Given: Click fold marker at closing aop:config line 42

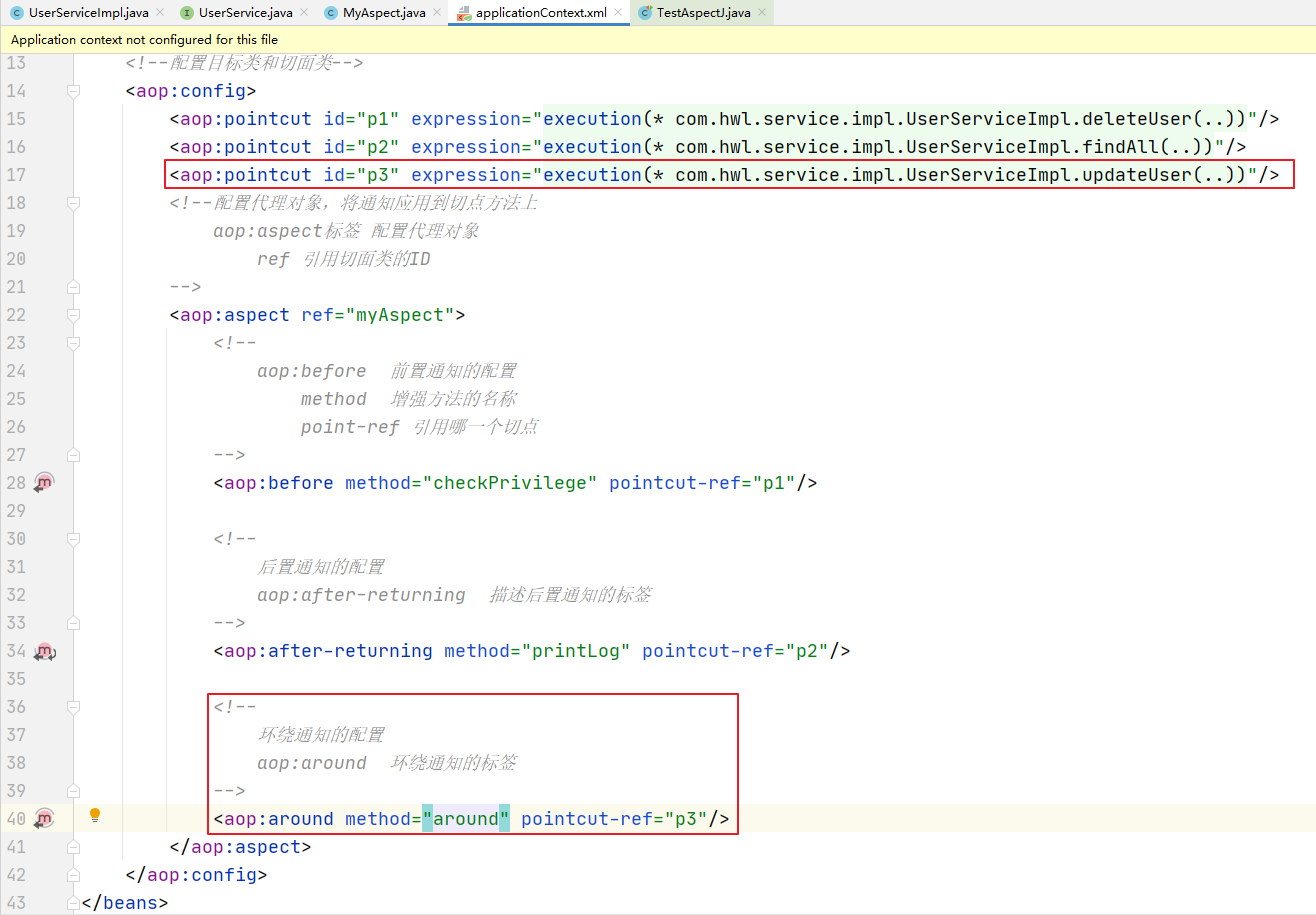Looking at the screenshot, I should tap(73, 875).
